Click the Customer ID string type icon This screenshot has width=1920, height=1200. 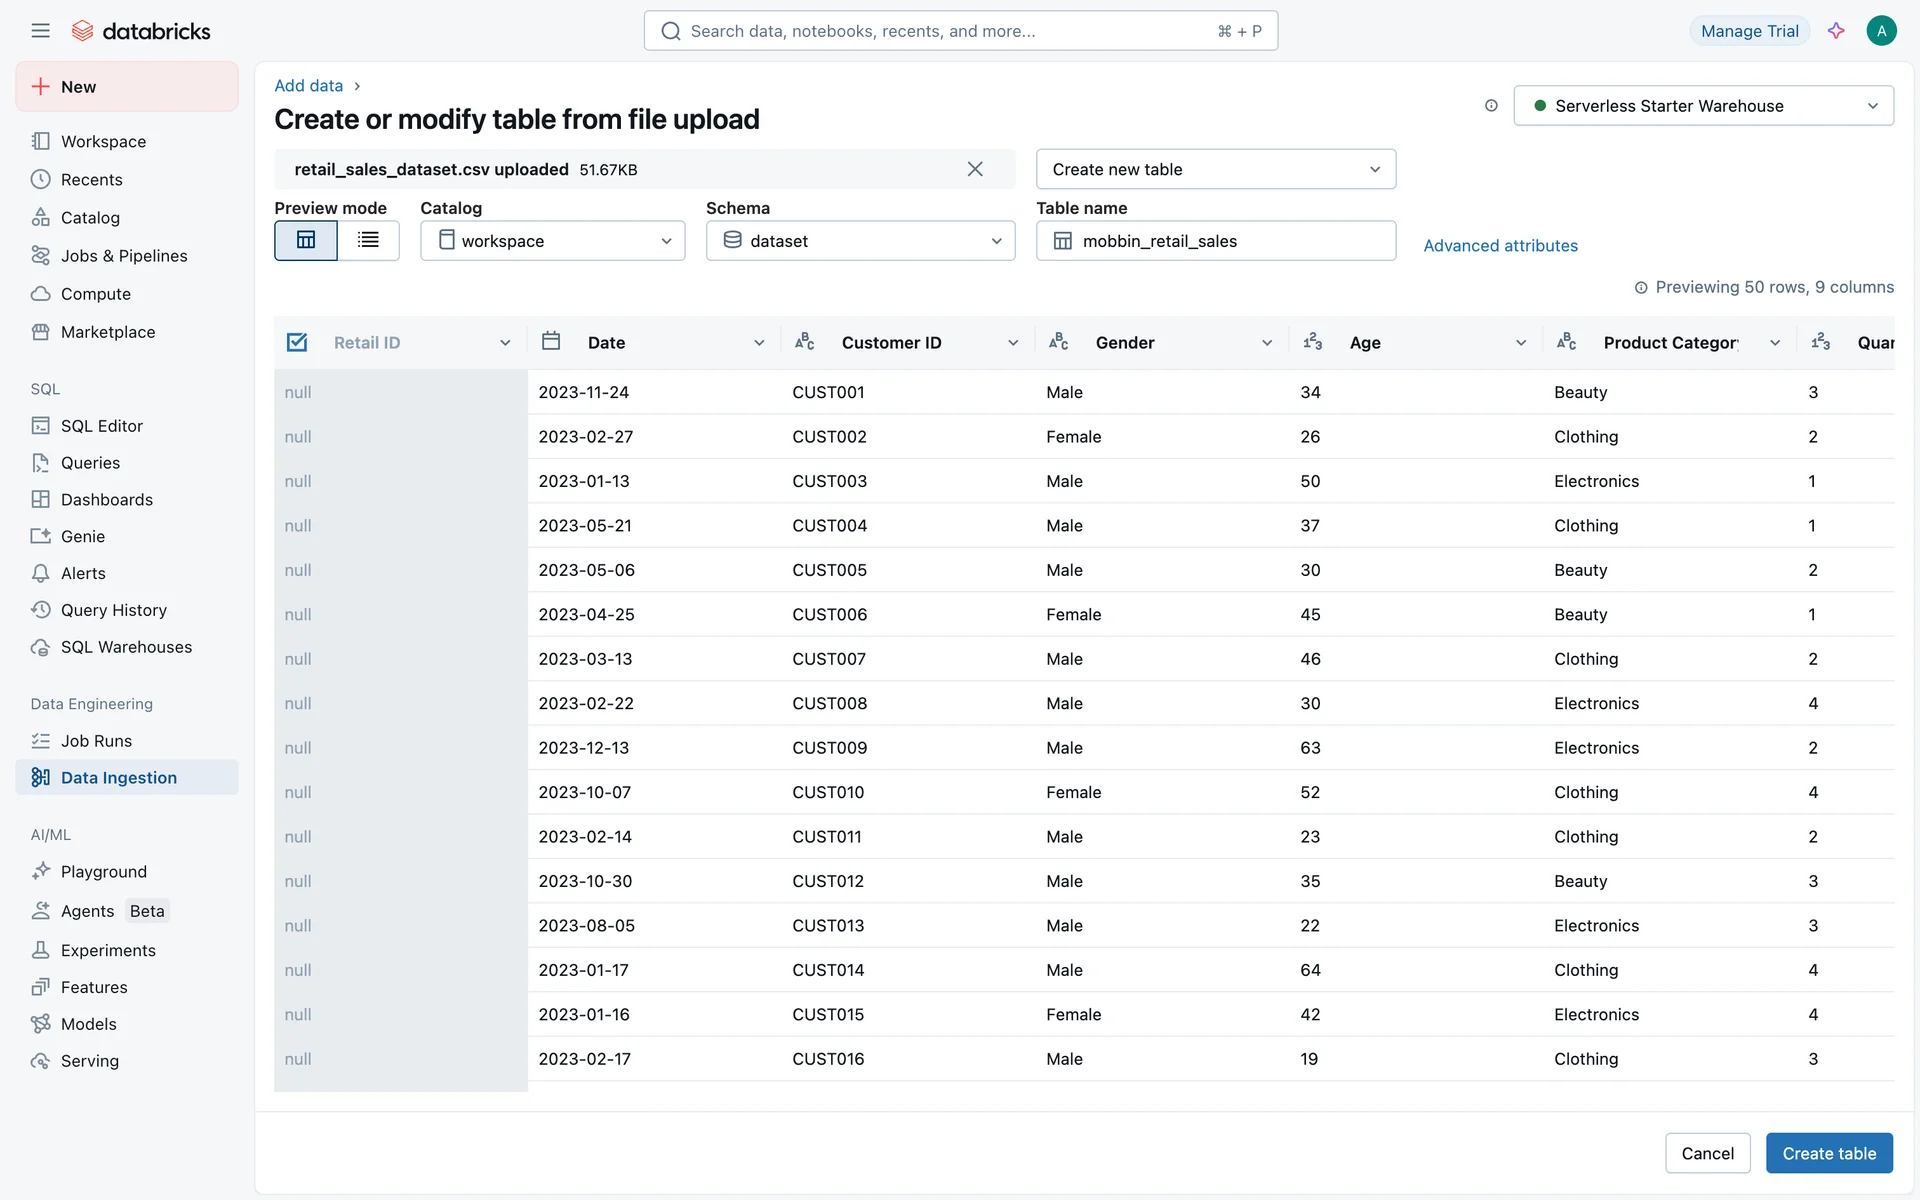(805, 342)
